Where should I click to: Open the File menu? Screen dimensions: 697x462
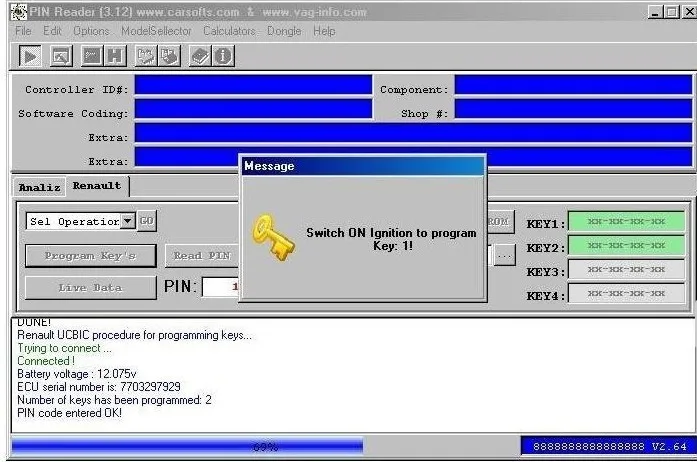pos(23,31)
